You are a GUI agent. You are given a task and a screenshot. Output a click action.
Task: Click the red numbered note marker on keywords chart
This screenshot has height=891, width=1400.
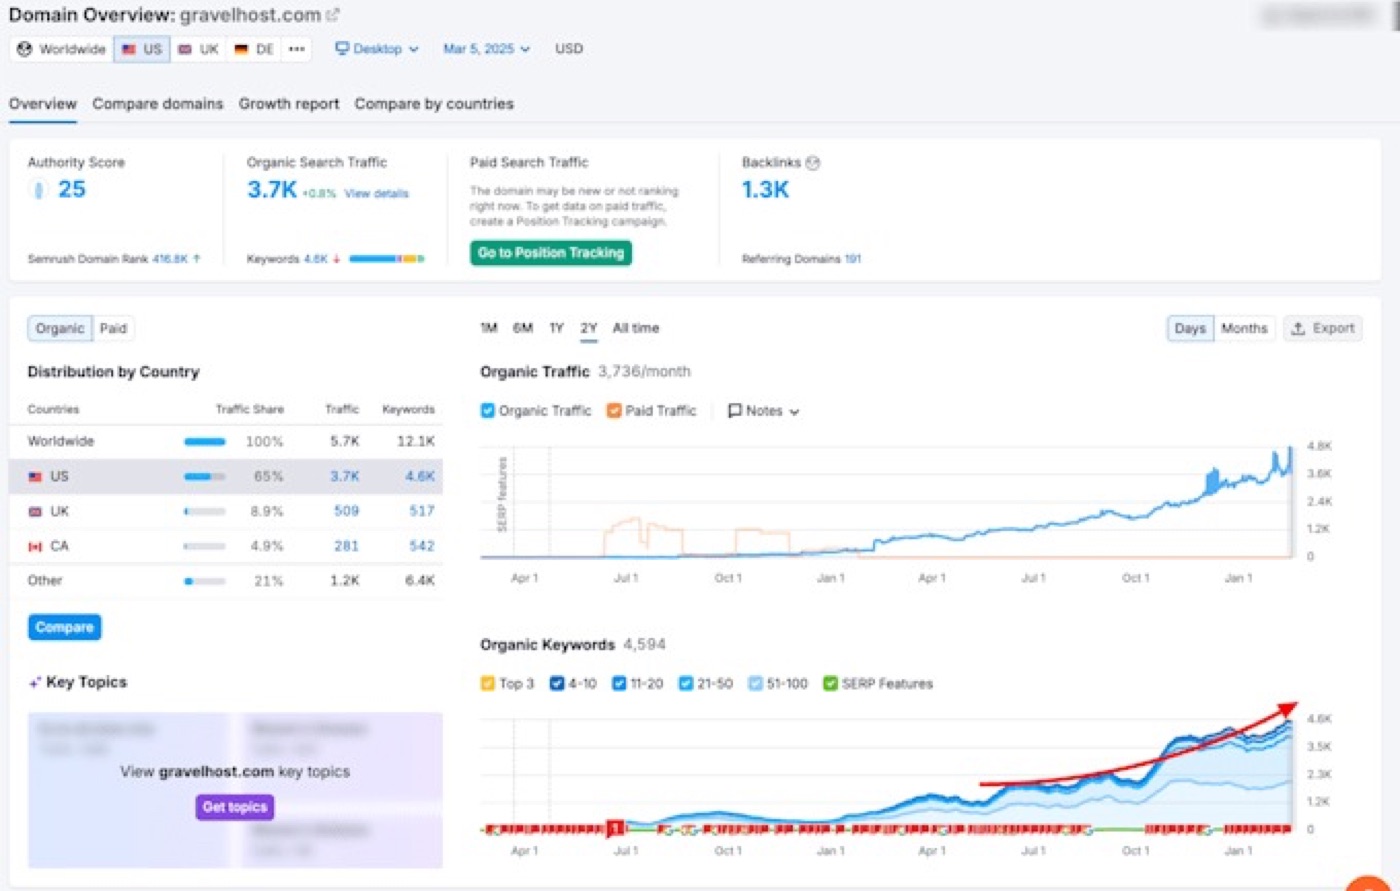tap(615, 828)
